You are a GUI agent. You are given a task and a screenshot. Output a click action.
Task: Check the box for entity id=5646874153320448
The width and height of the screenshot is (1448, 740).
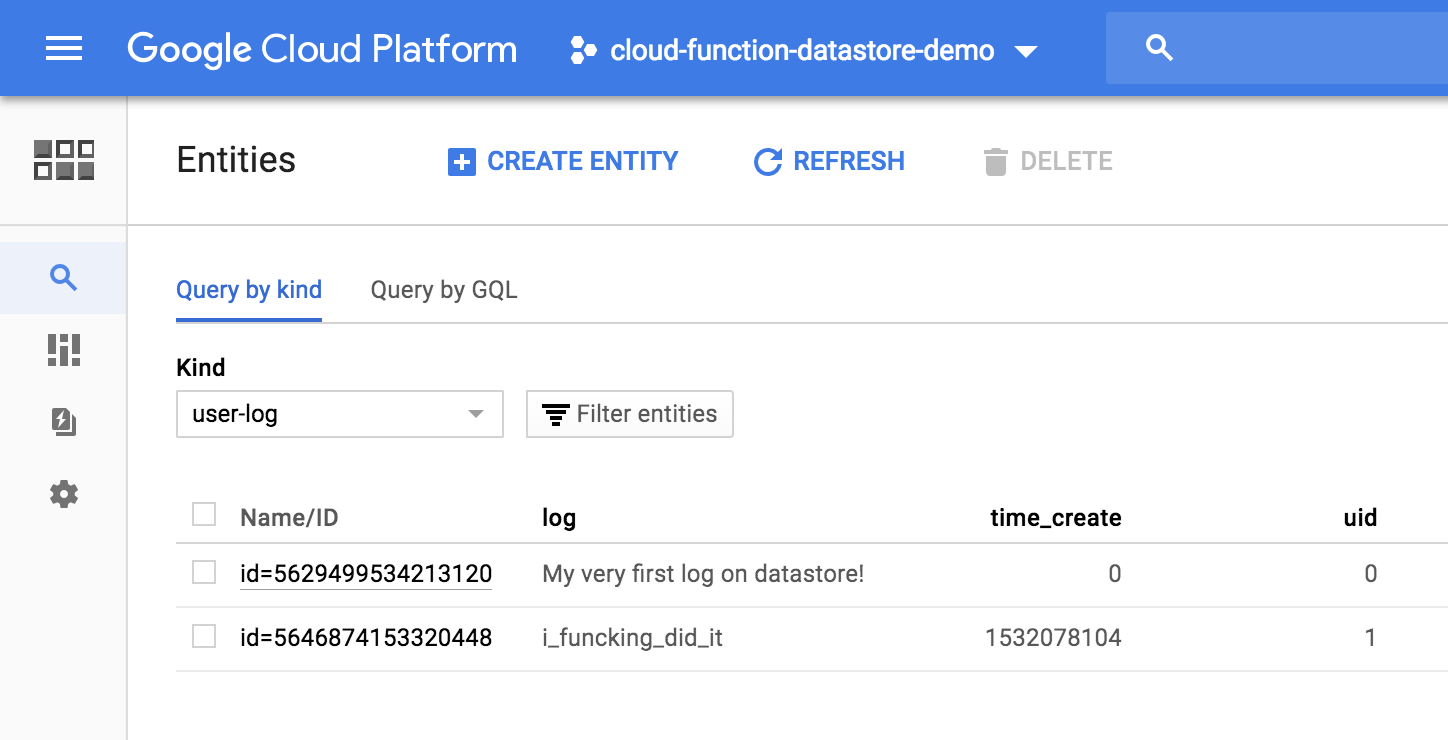click(x=204, y=636)
